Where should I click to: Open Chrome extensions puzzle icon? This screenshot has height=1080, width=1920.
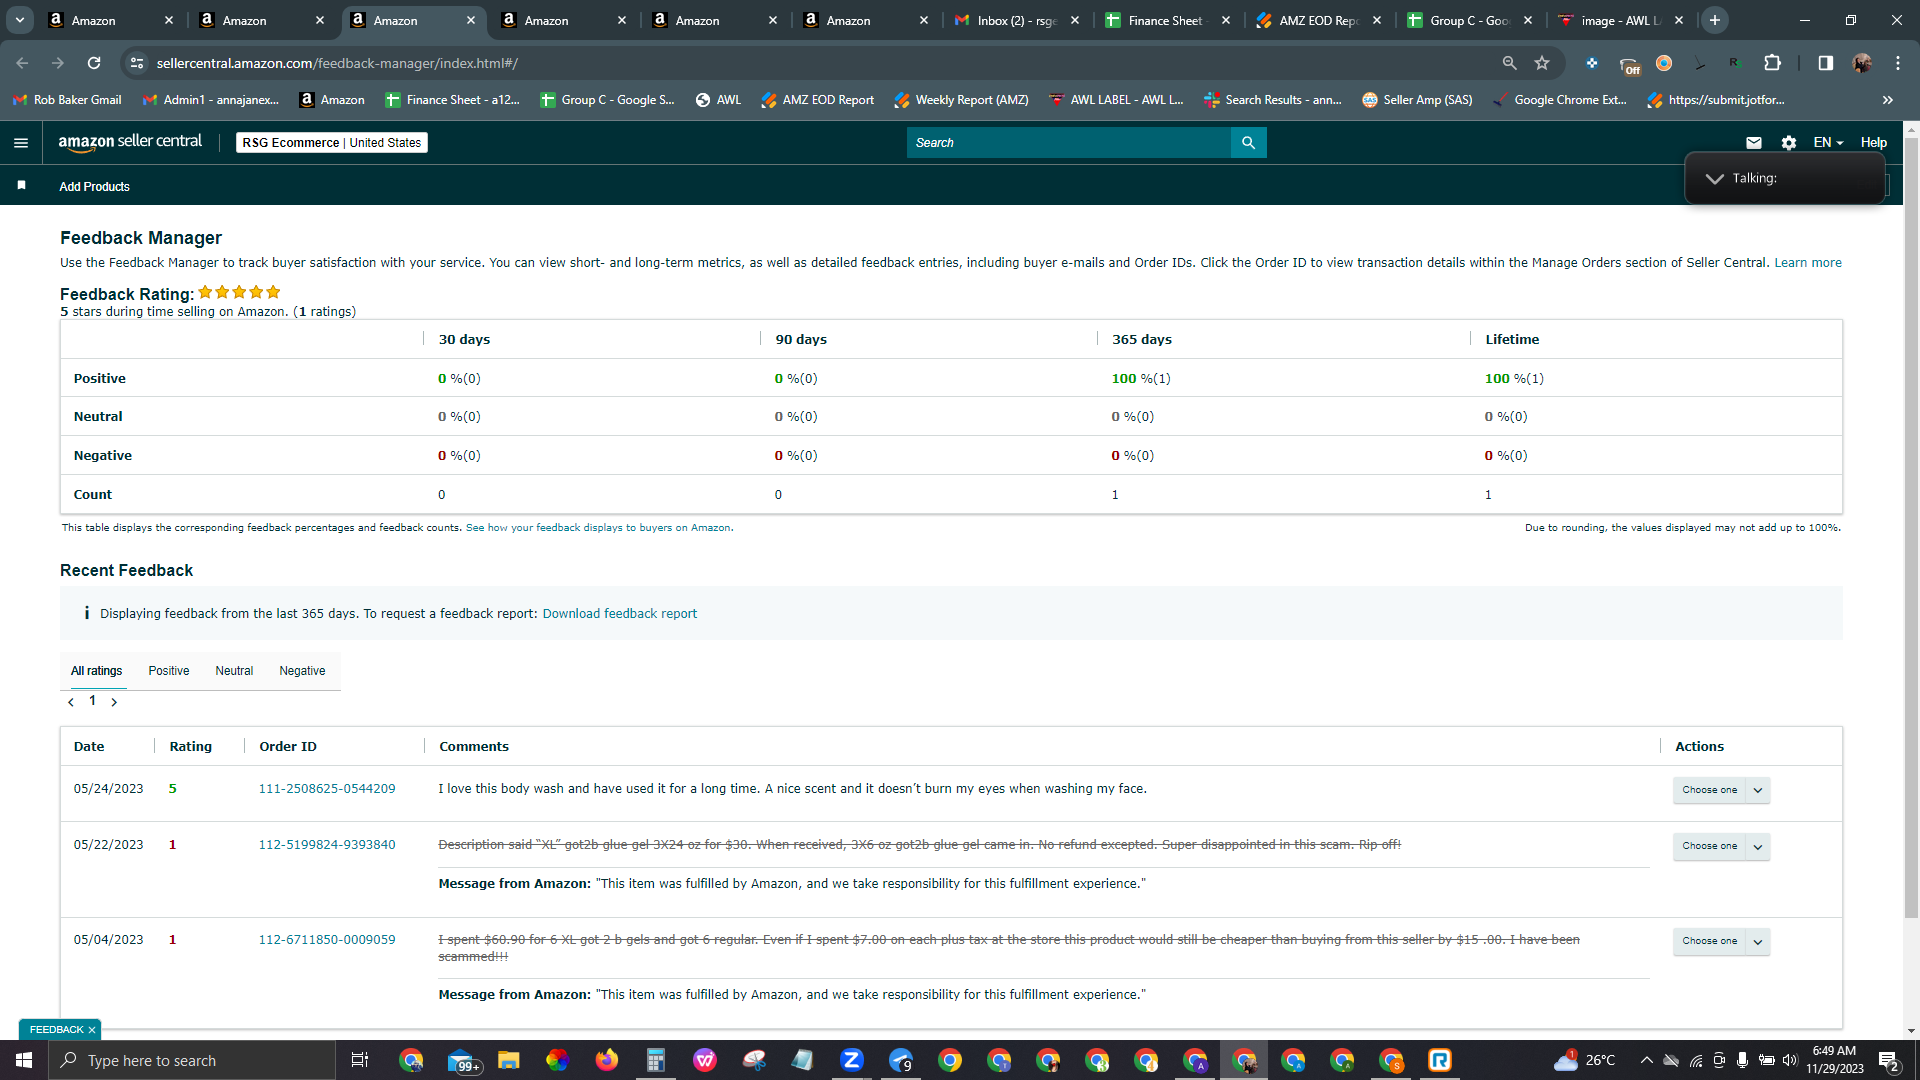point(1772,63)
